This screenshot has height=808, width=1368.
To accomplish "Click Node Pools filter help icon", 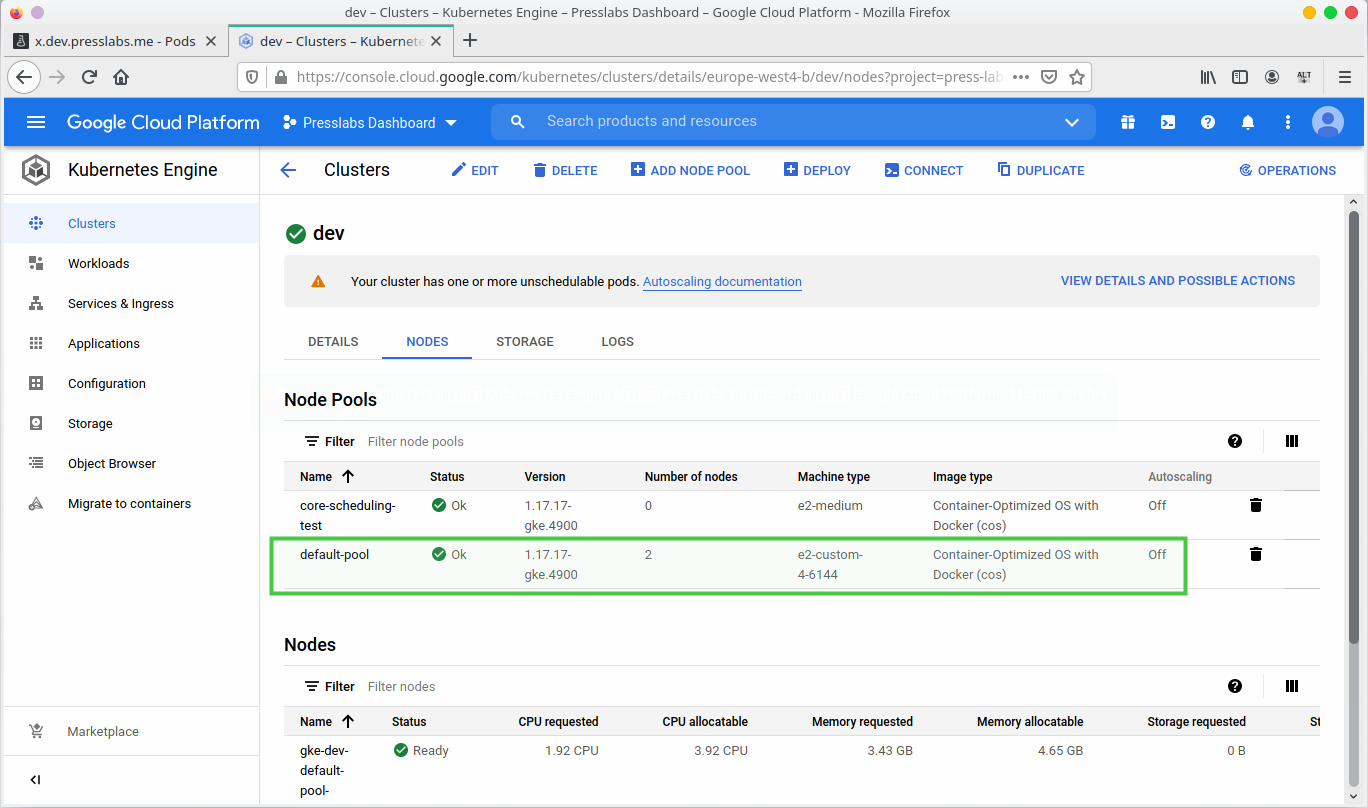I will click(1235, 441).
